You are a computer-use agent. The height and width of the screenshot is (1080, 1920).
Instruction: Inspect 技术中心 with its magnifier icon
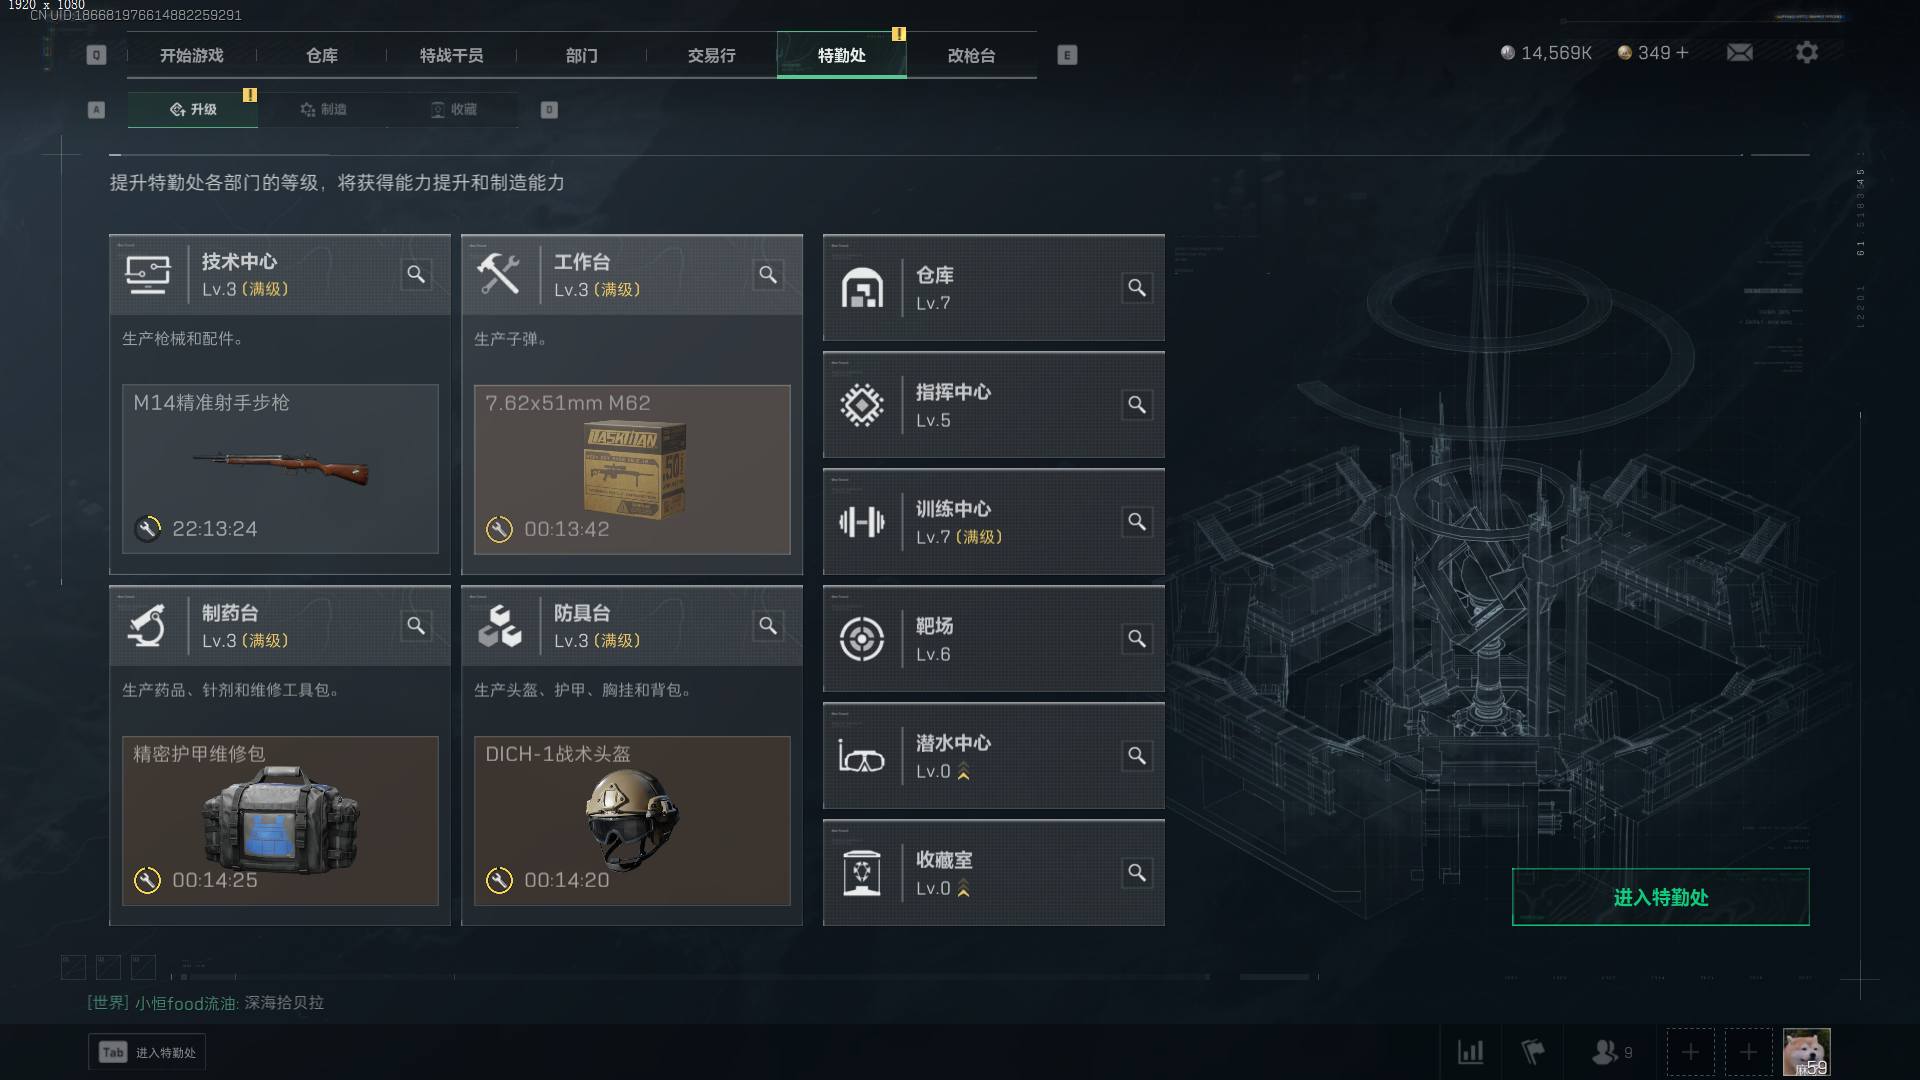416,274
